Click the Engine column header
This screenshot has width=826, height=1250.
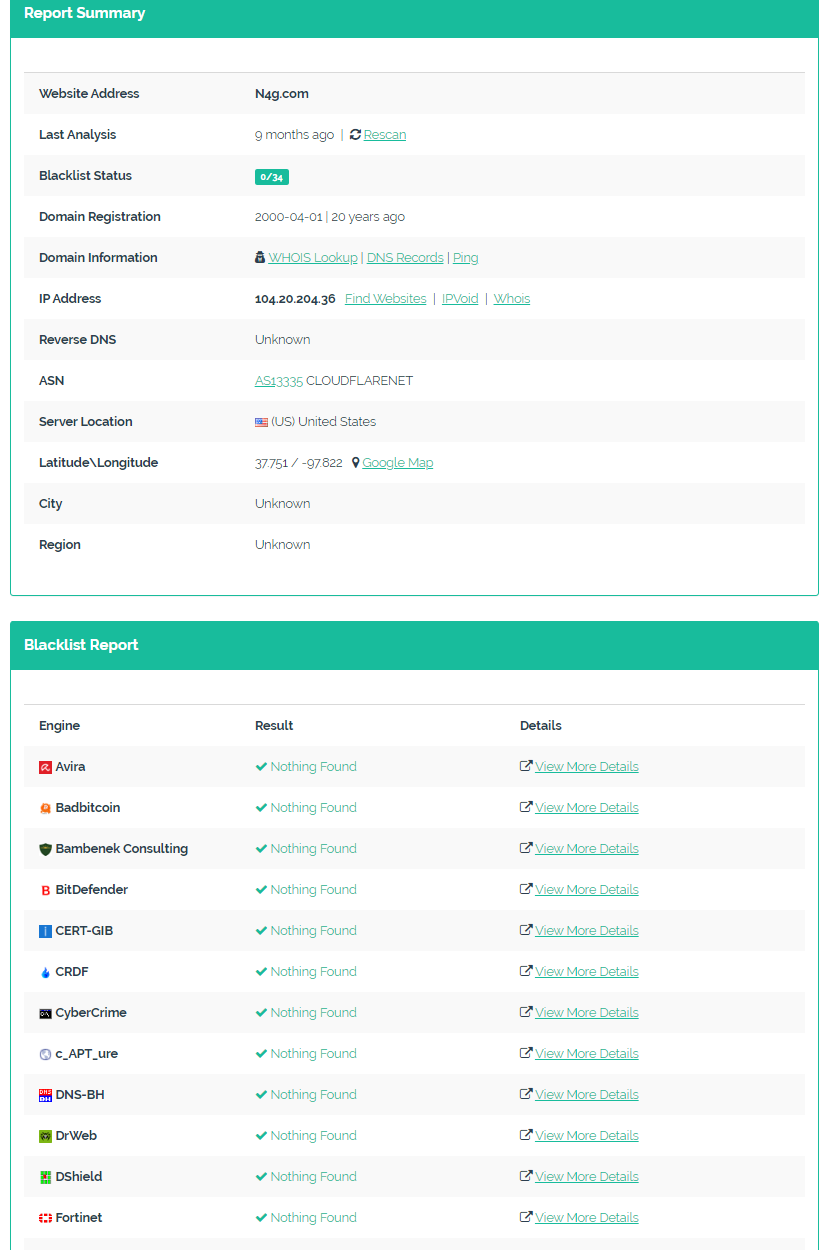[59, 726]
